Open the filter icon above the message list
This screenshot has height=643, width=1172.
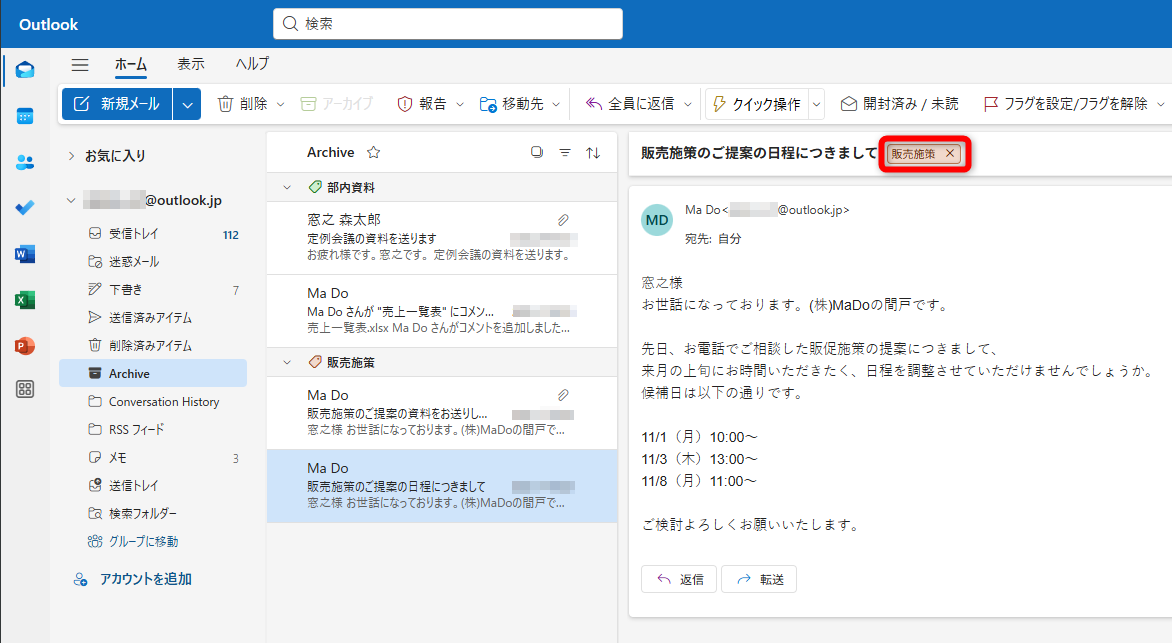tap(565, 152)
